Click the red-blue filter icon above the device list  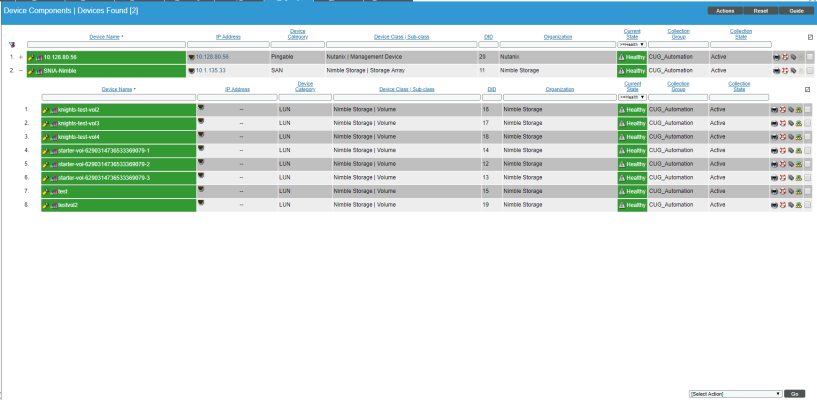[x=12, y=45]
